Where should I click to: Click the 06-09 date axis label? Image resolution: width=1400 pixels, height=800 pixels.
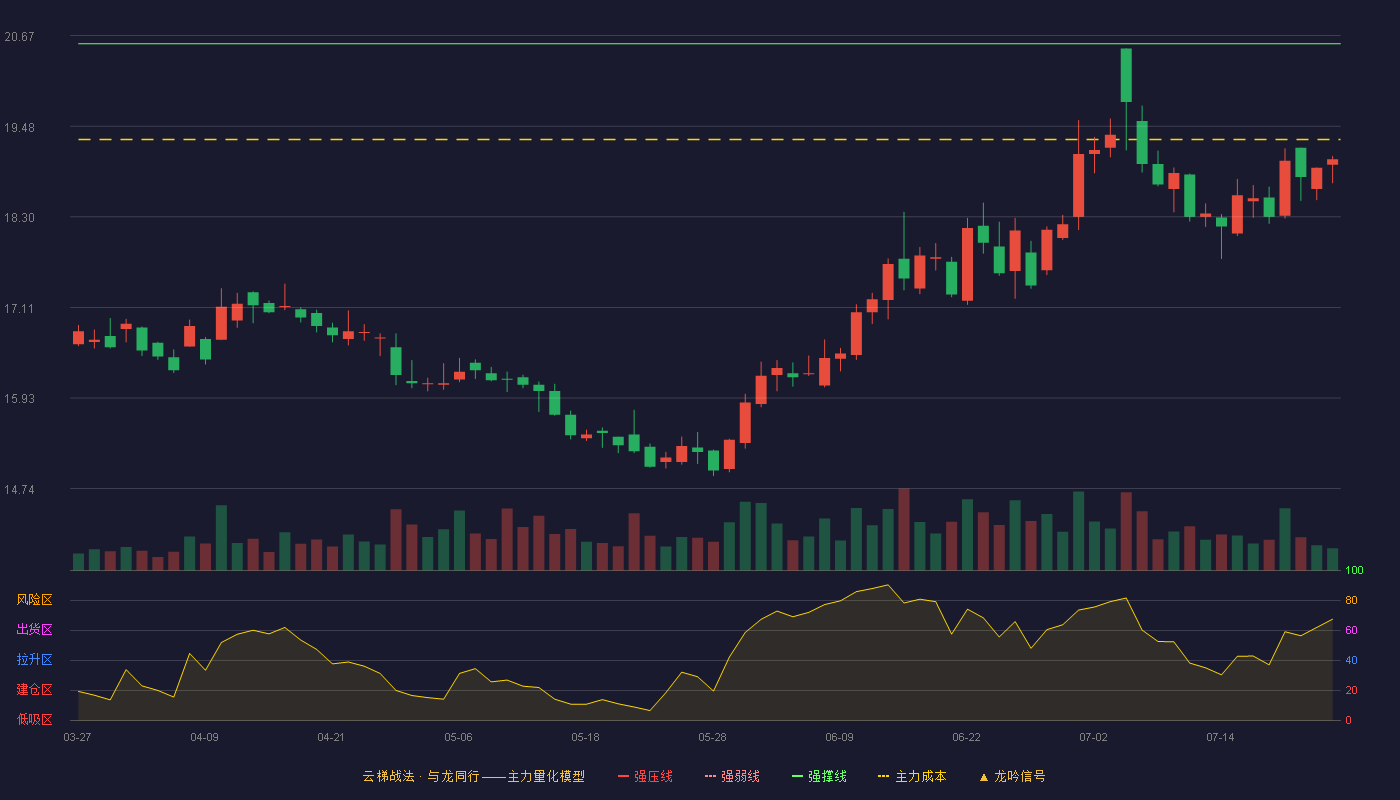(x=839, y=737)
